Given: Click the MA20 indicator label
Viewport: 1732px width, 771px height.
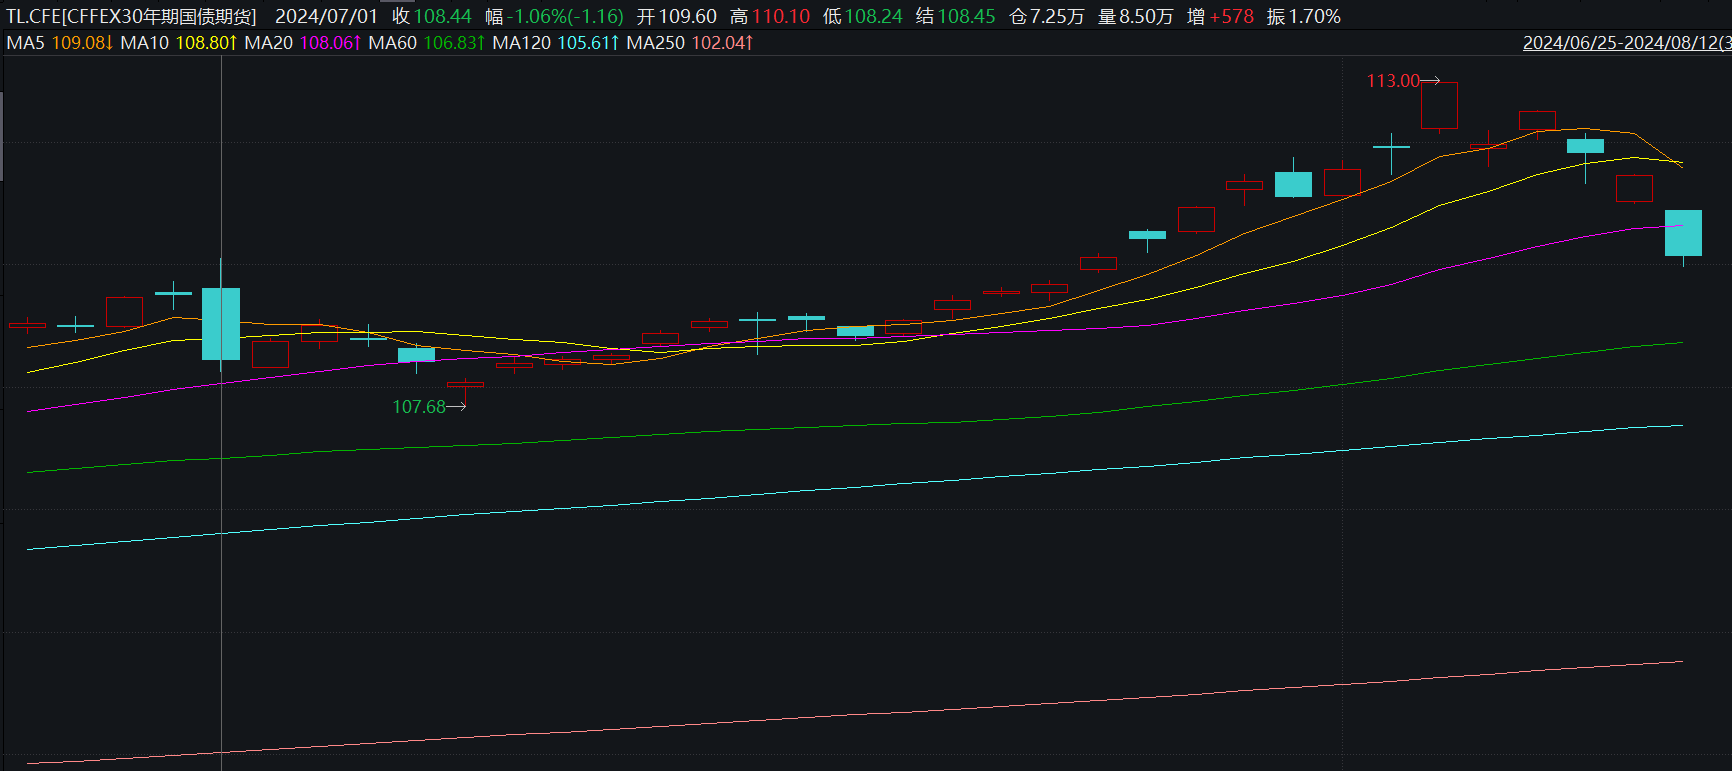Looking at the screenshot, I should pyautogui.click(x=268, y=43).
